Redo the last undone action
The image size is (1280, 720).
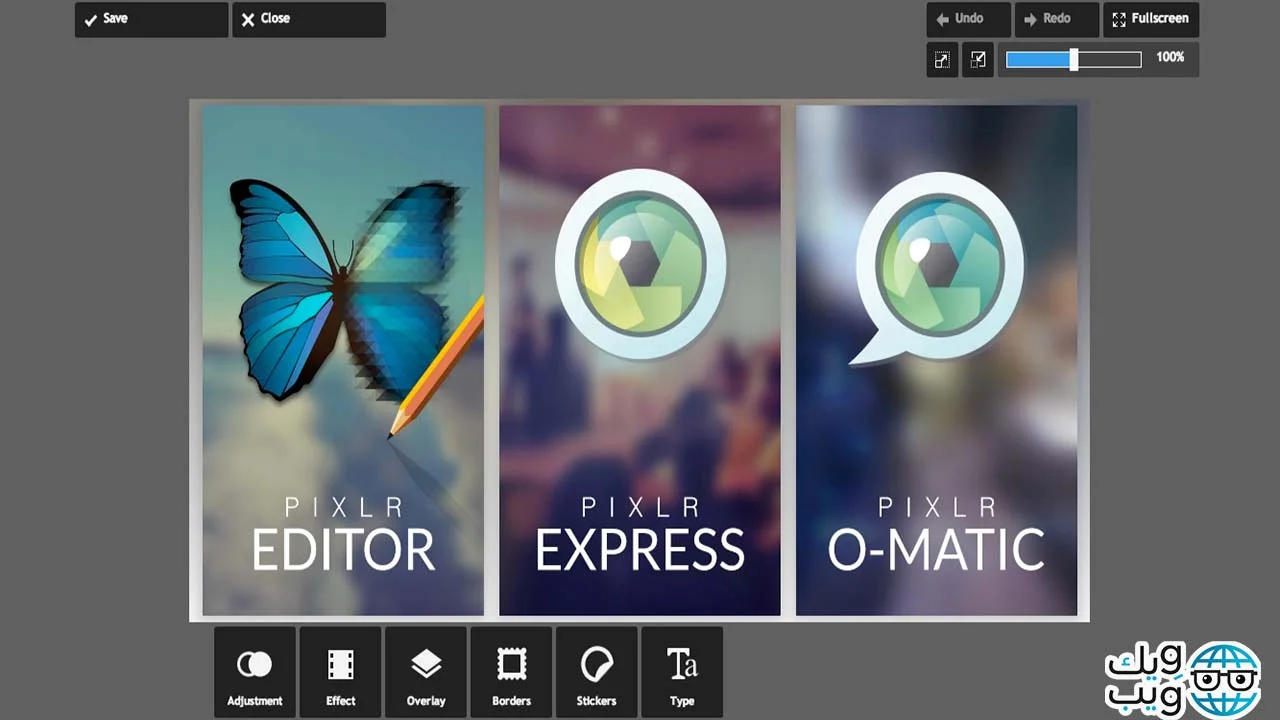1057,19
